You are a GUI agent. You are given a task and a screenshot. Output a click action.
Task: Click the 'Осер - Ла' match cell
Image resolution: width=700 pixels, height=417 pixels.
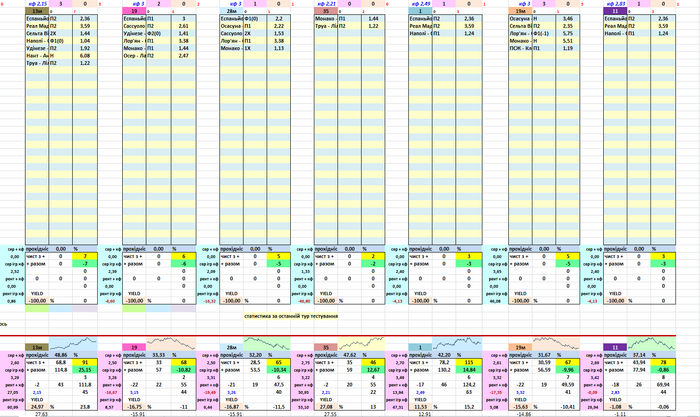click(134, 56)
